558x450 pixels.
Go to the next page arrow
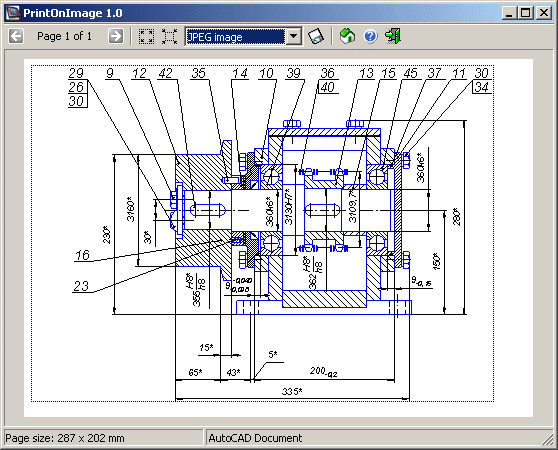pos(116,36)
